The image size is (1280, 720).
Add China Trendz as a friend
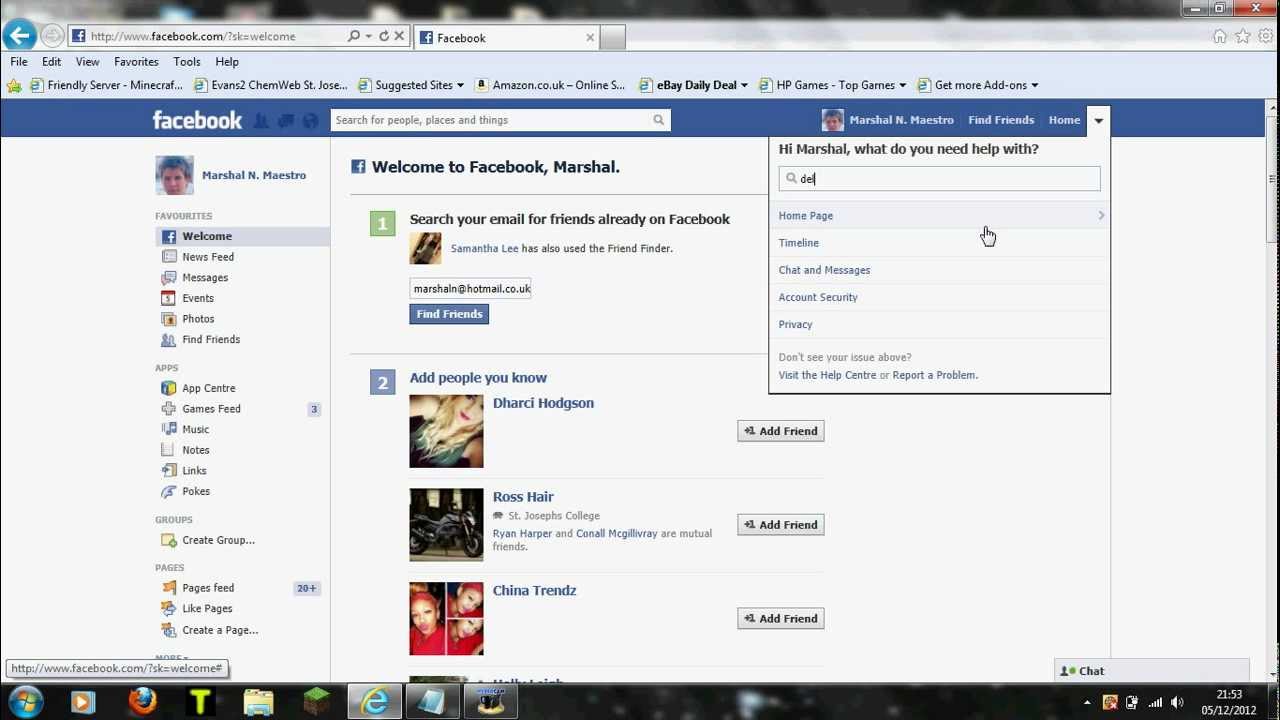click(781, 618)
